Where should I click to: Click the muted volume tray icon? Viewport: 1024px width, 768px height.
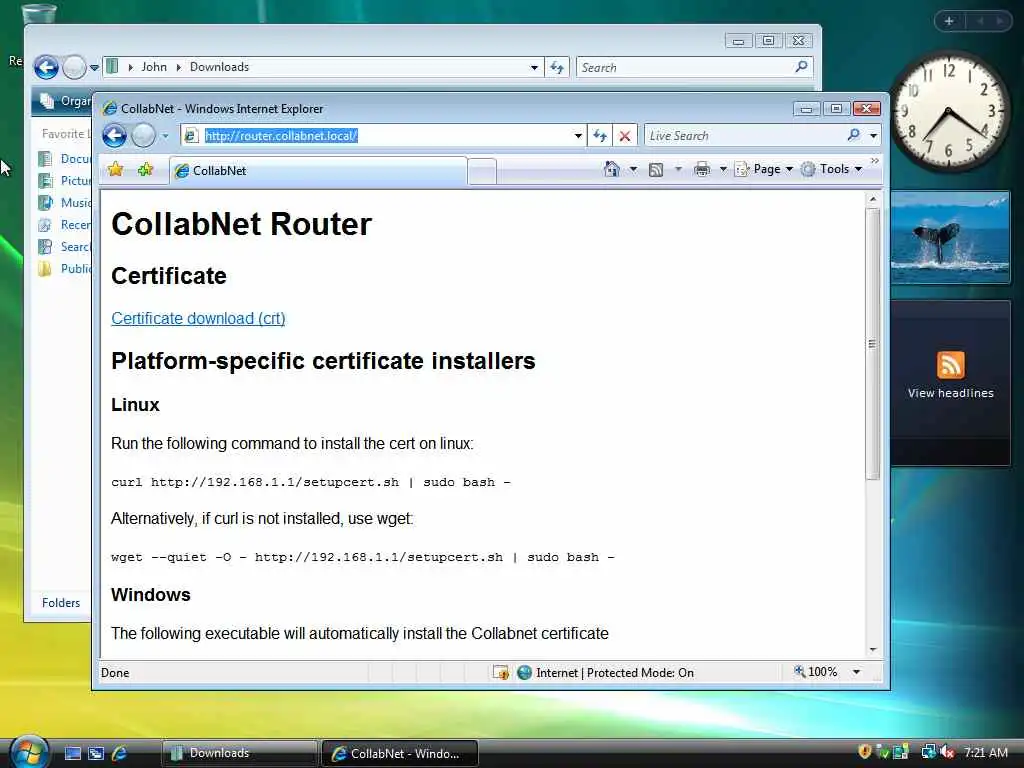tap(946, 752)
